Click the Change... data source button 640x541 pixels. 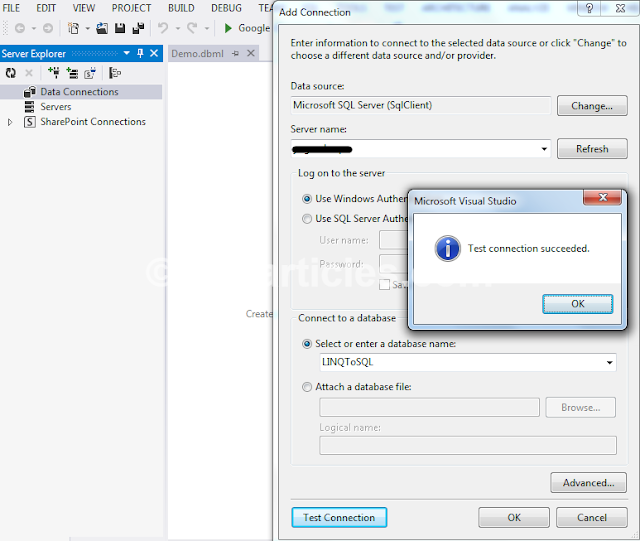[x=592, y=106]
